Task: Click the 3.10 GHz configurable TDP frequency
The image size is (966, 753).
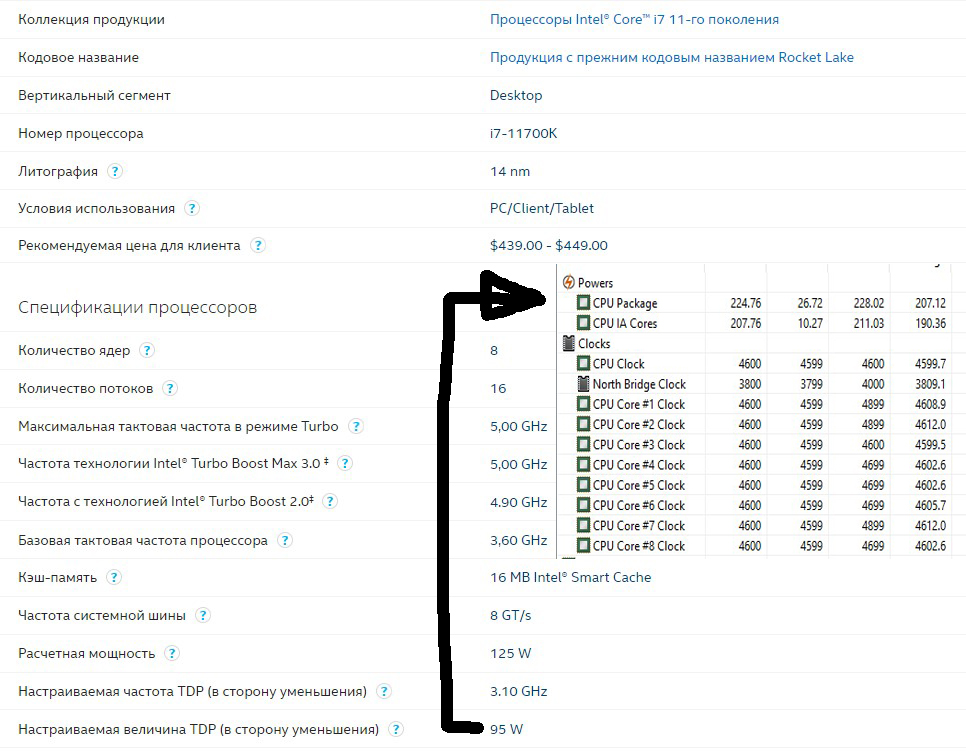Action: point(518,691)
